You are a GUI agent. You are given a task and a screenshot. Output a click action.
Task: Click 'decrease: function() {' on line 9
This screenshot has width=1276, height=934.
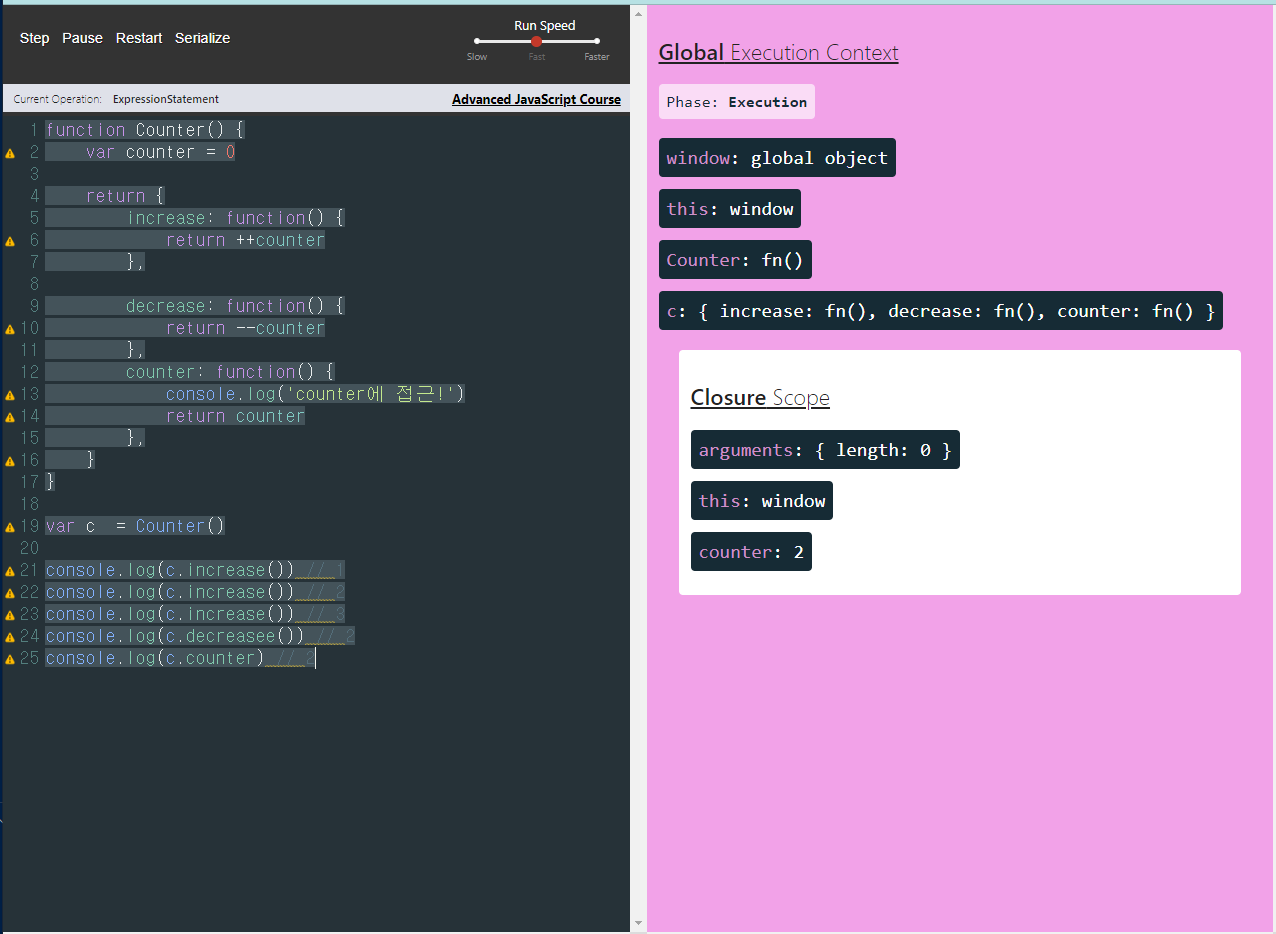pos(235,306)
